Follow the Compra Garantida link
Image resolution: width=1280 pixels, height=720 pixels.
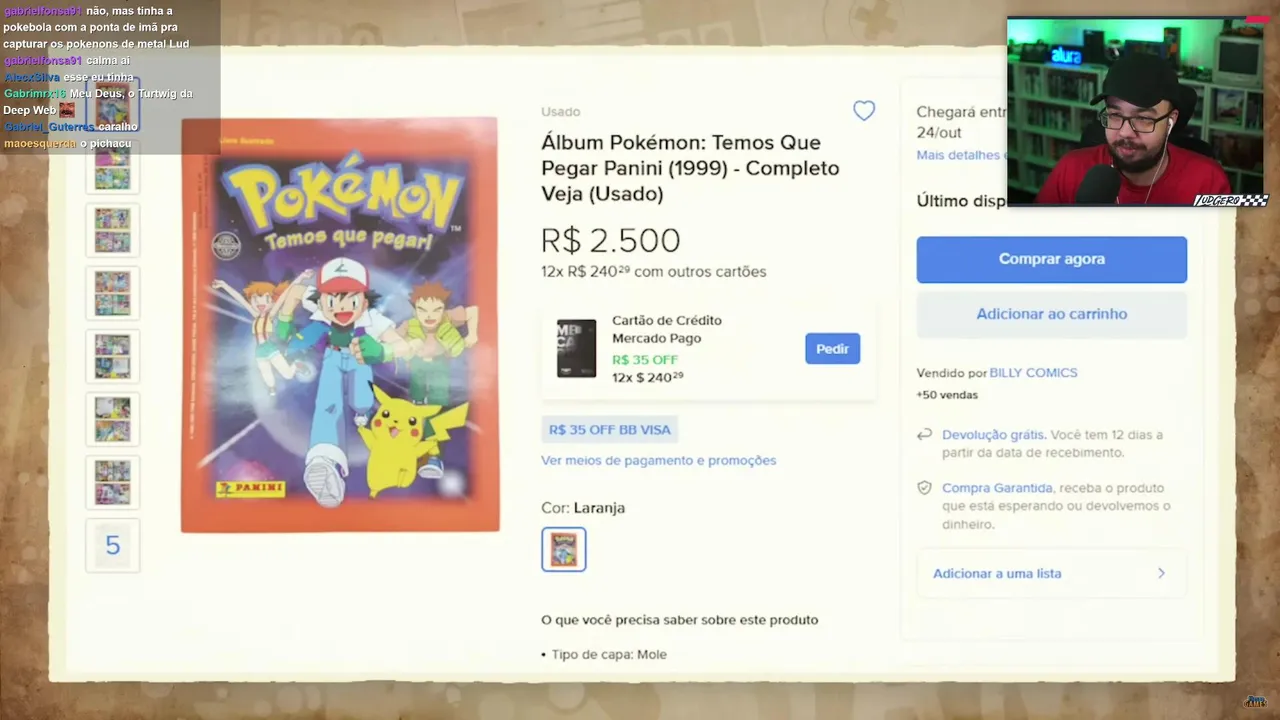[x=996, y=488]
